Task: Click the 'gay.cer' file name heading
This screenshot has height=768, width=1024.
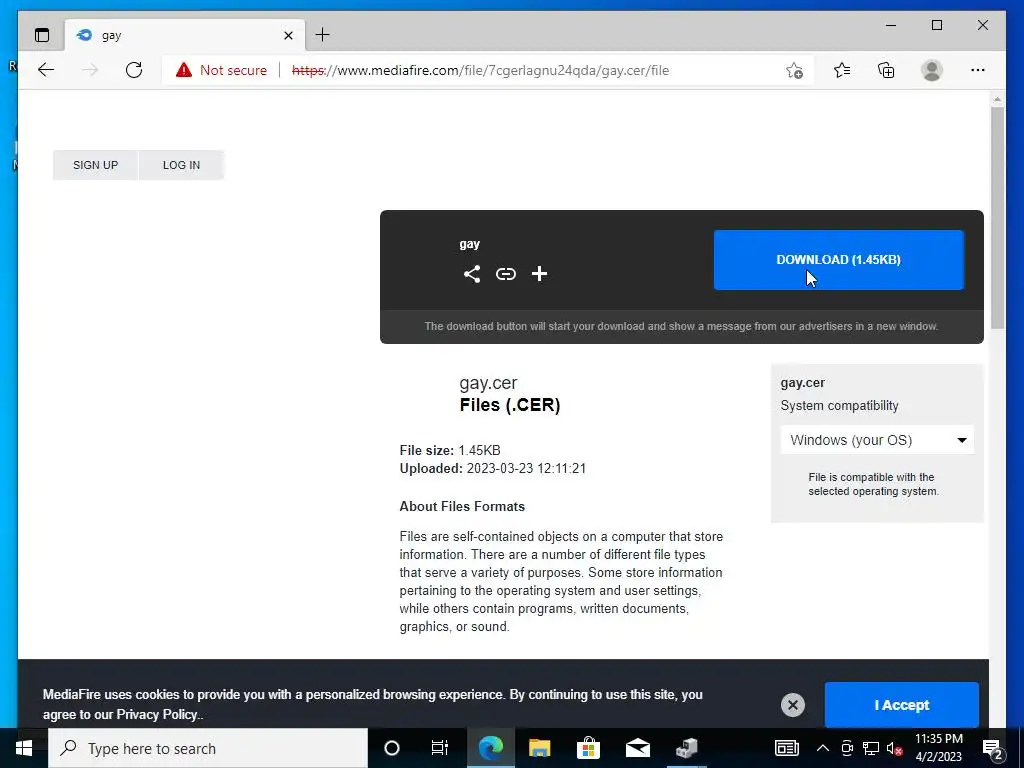Action: pos(488,383)
